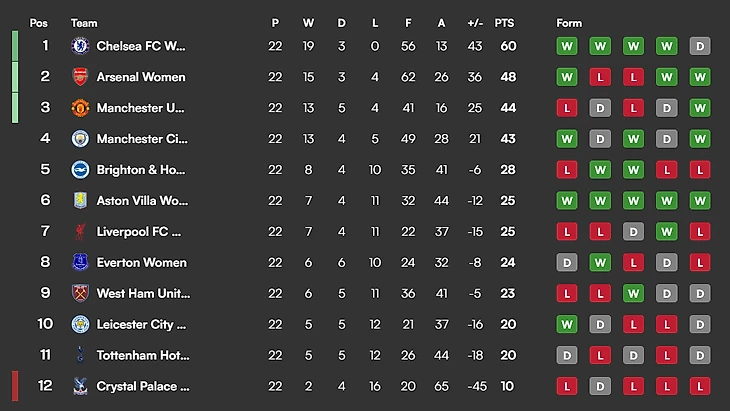Click the Aston Villa Women crest

point(80,201)
